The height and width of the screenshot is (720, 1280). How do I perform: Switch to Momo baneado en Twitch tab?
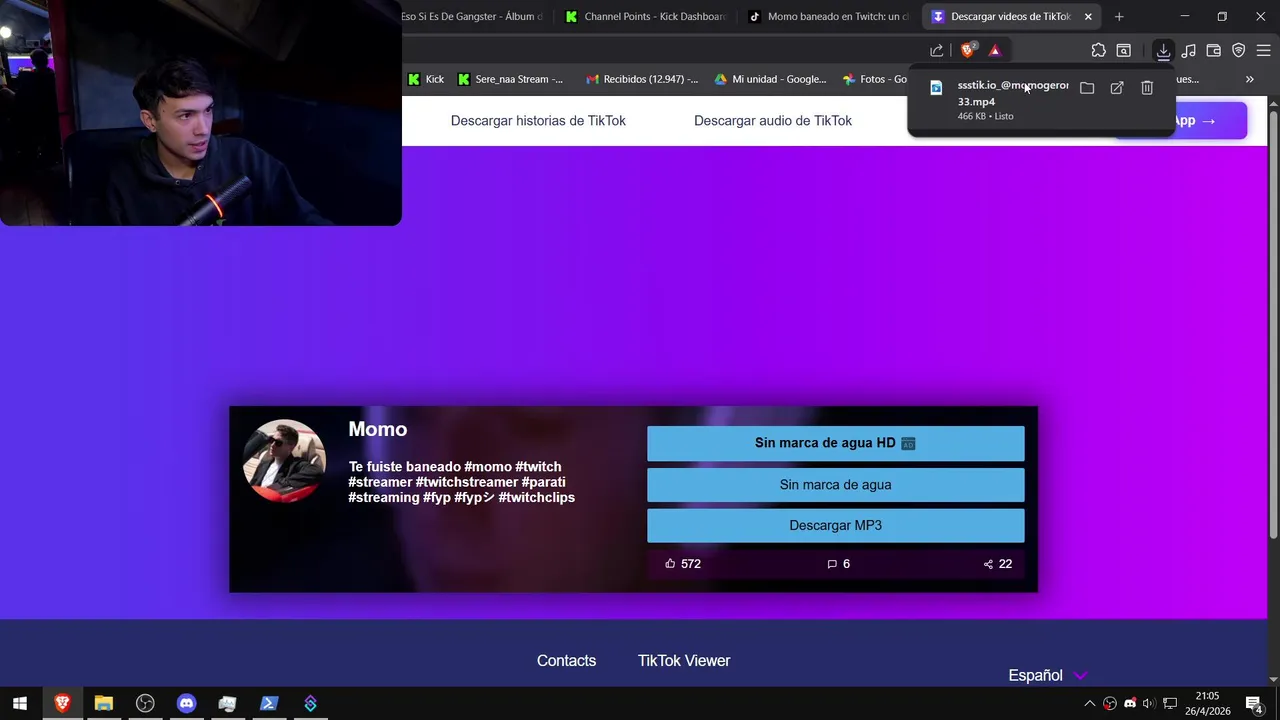tap(830, 16)
